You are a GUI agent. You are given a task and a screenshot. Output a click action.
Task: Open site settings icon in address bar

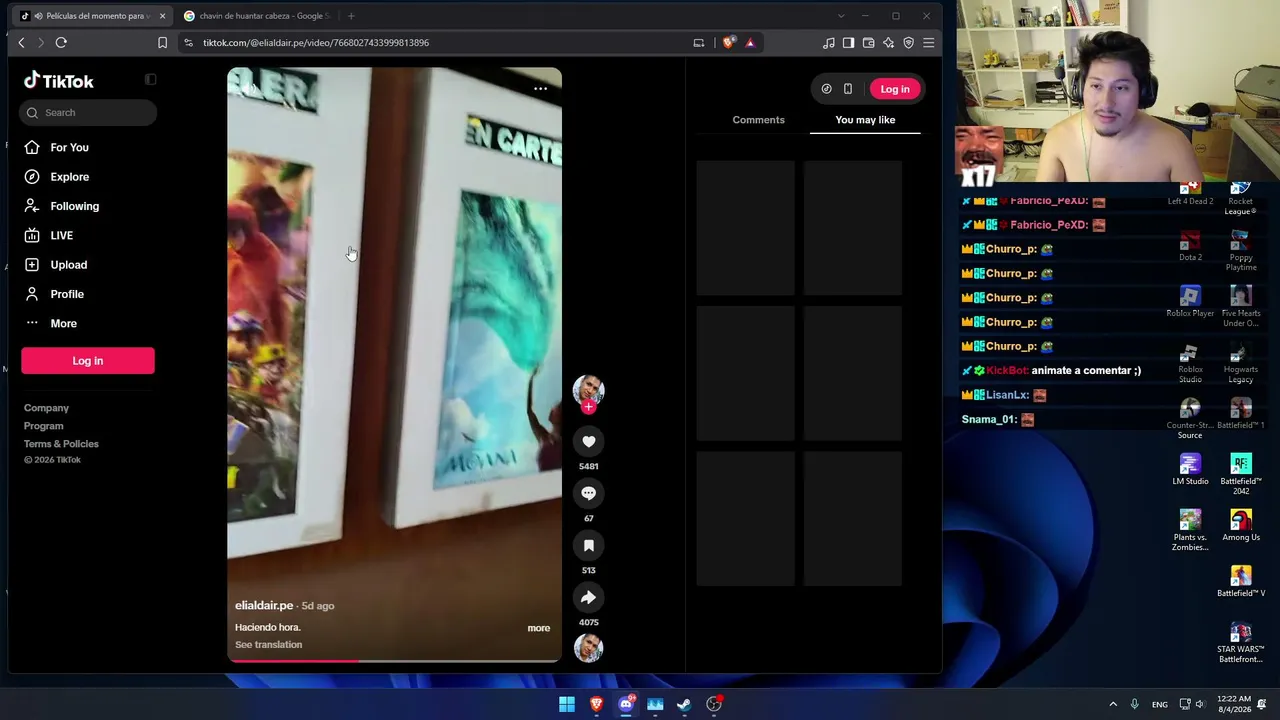(x=188, y=43)
